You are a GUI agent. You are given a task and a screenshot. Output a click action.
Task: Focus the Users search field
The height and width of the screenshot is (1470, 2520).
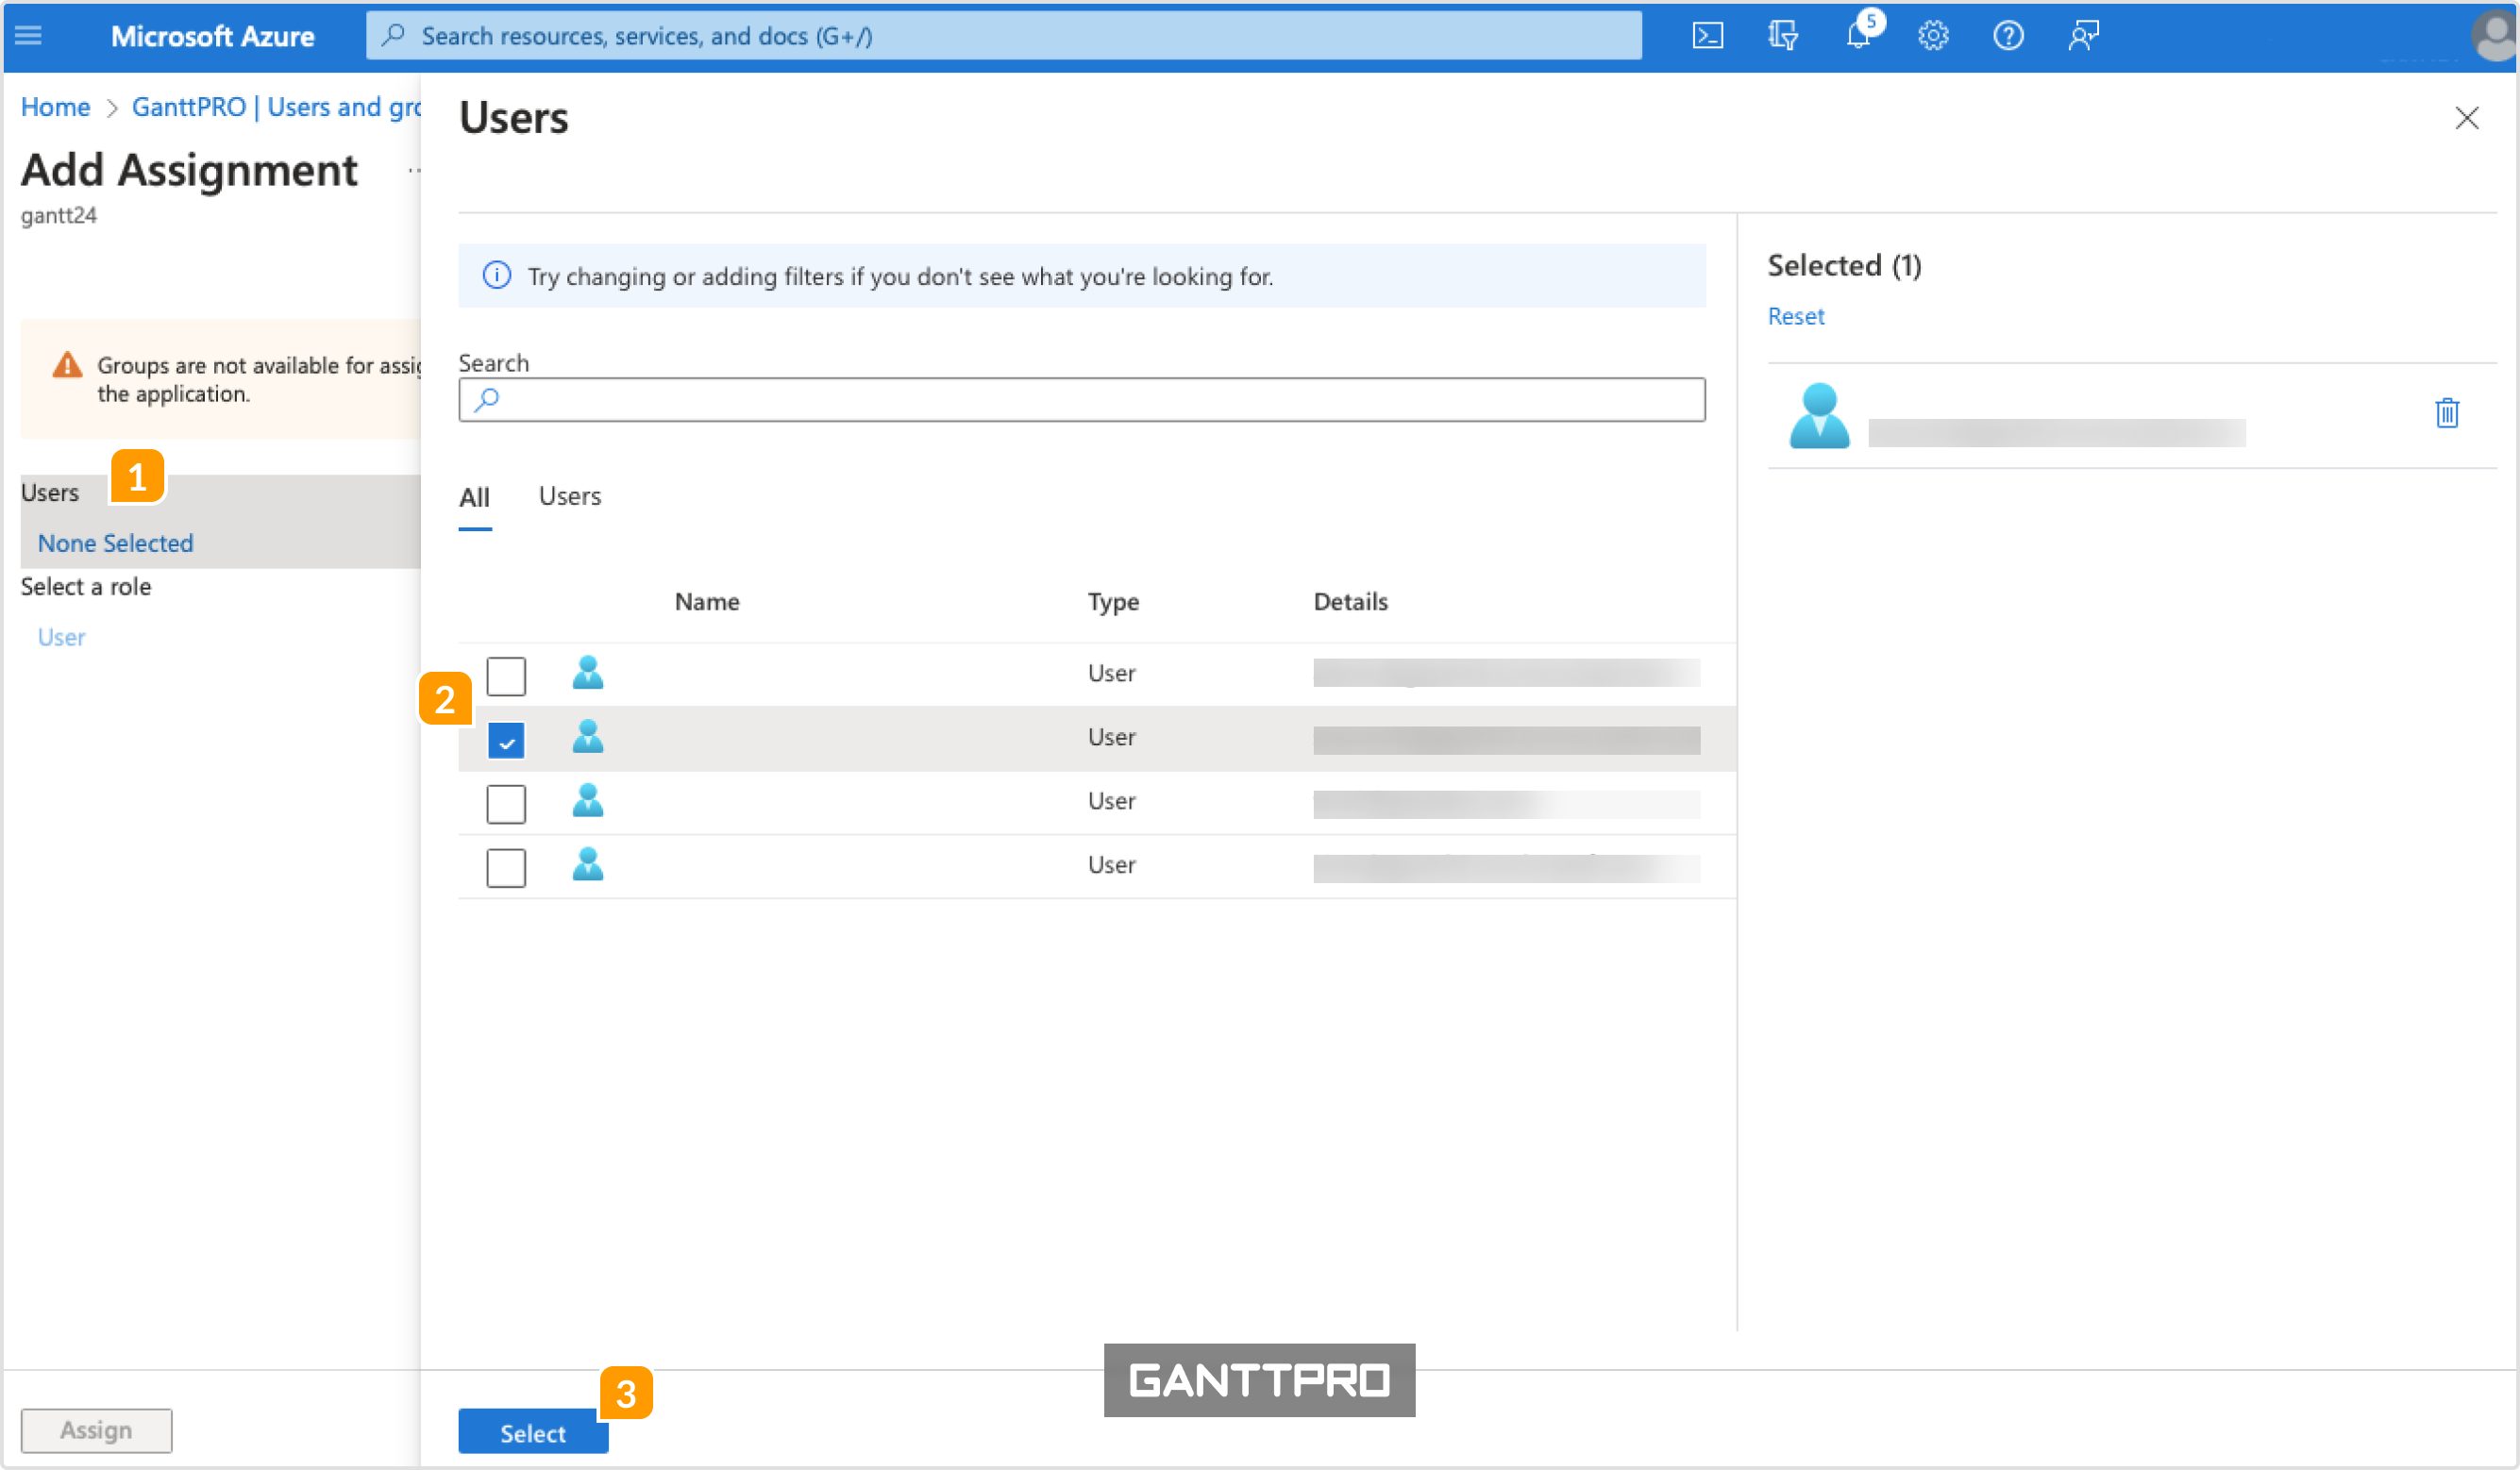[1082, 399]
